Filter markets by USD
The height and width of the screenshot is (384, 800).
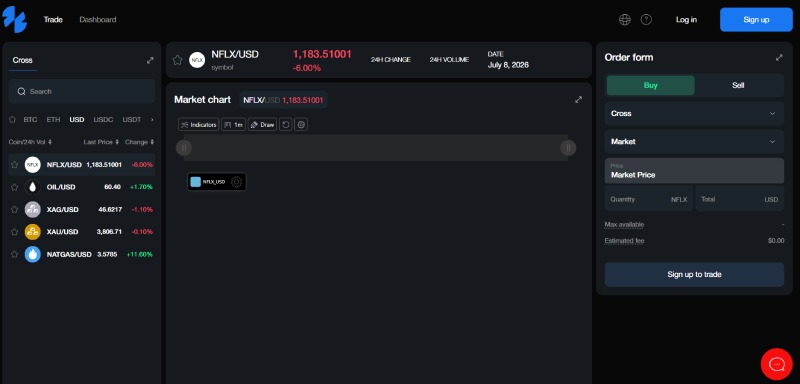[x=77, y=120]
